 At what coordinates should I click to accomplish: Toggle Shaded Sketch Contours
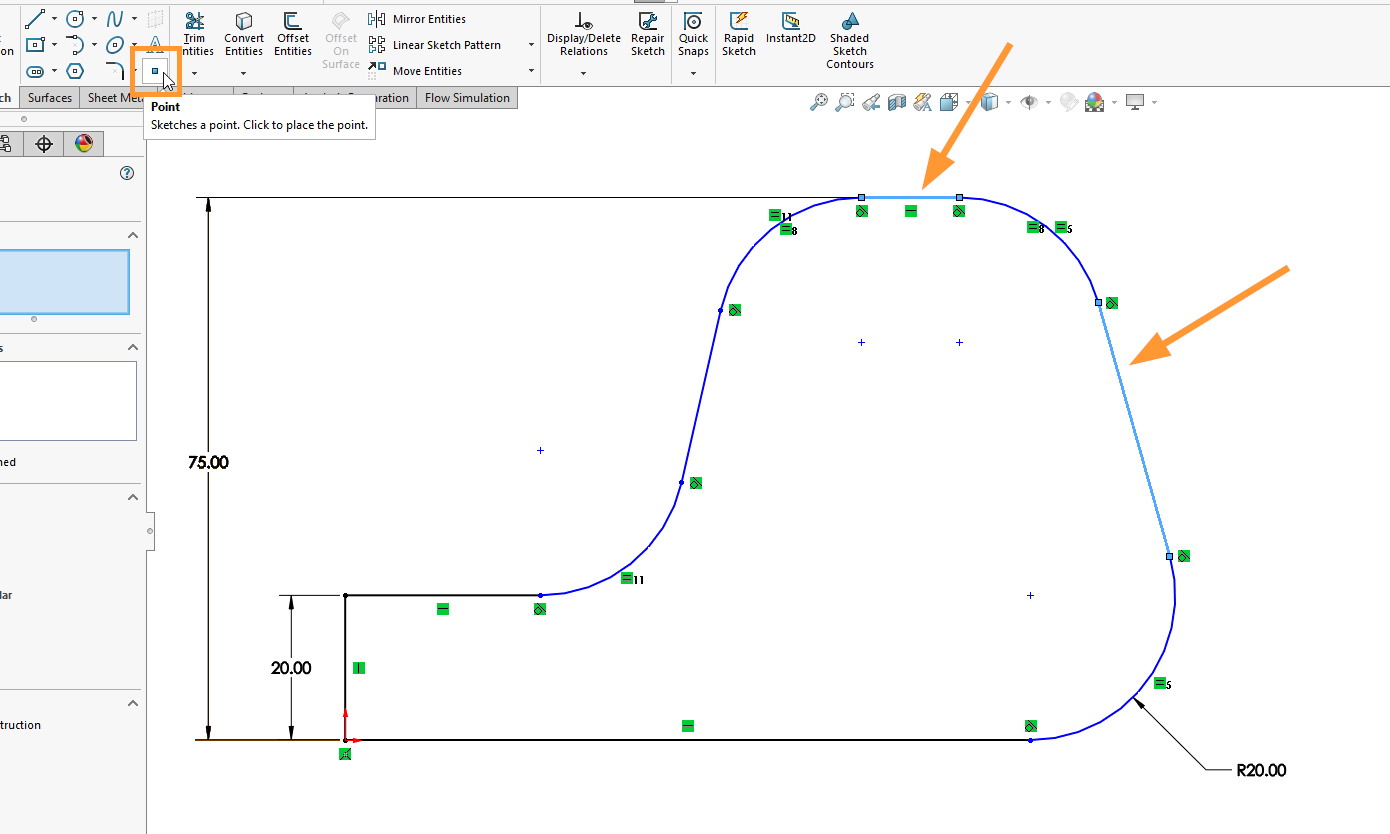[x=849, y=38]
